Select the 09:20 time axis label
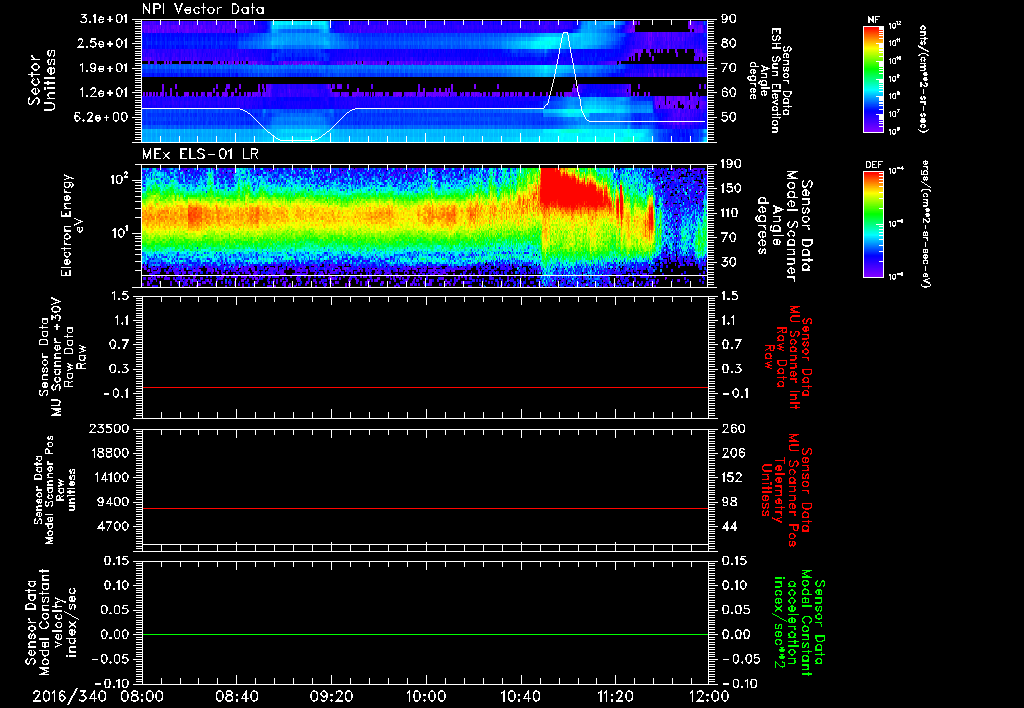This screenshot has height=708, width=1024. coord(331,694)
